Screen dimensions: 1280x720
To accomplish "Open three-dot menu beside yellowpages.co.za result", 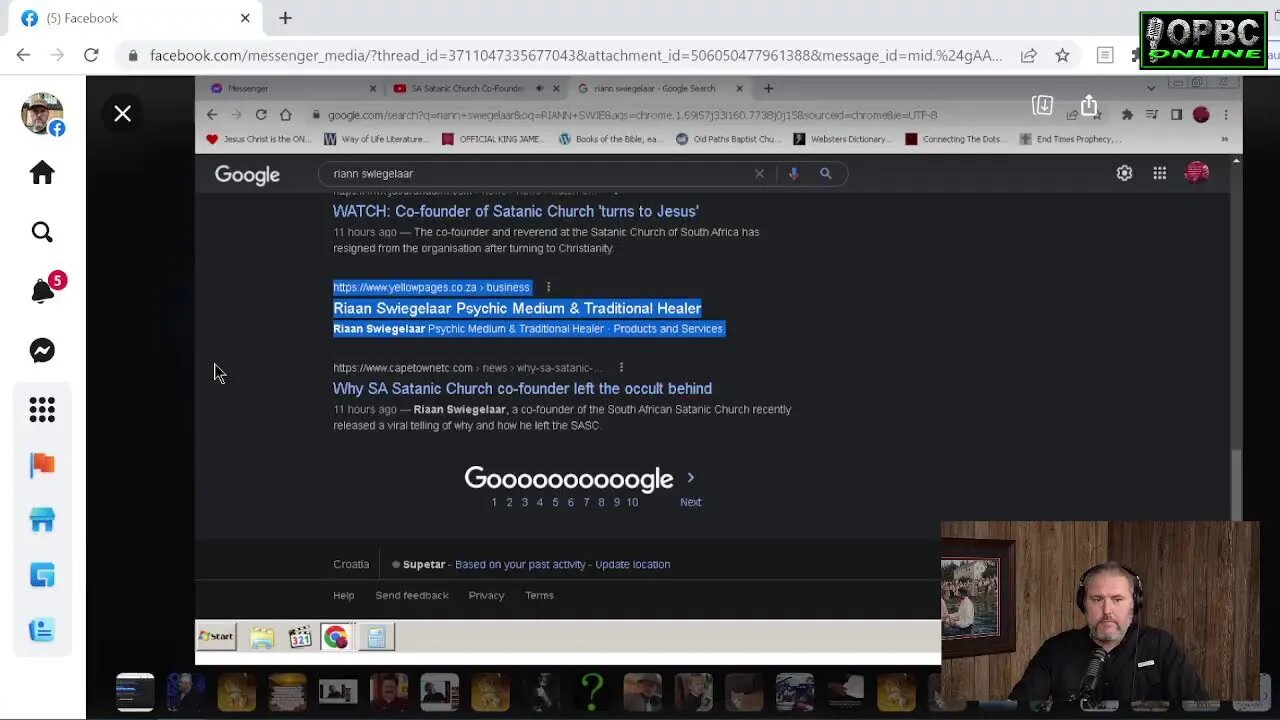I will tap(548, 287).
